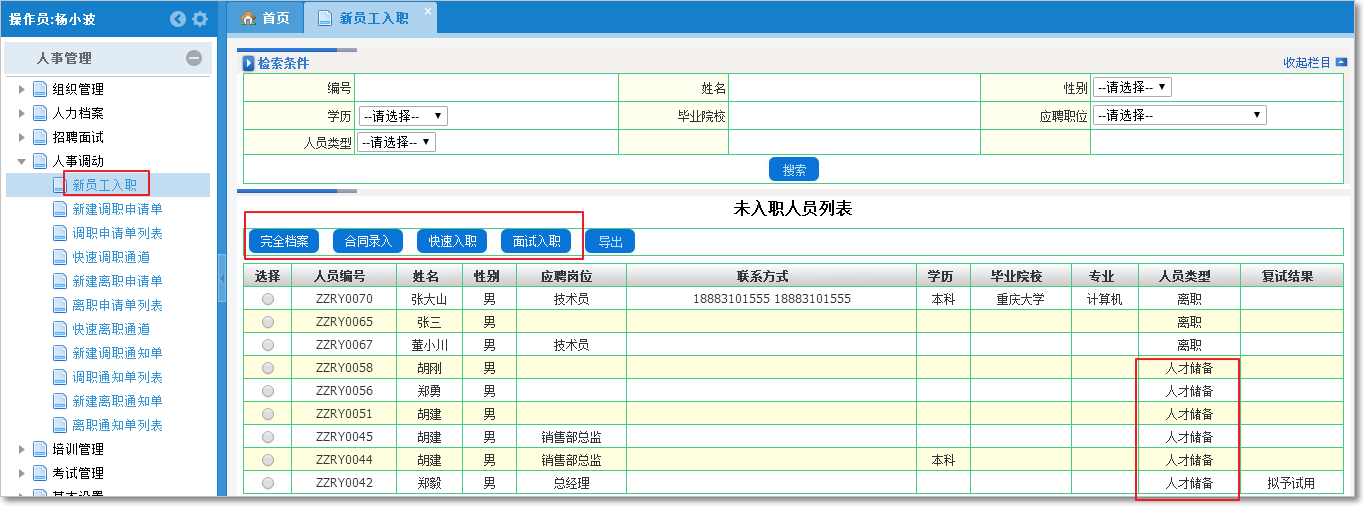Click the home icon on 首页 tab

pyautogui.click(x=248, y=18)
